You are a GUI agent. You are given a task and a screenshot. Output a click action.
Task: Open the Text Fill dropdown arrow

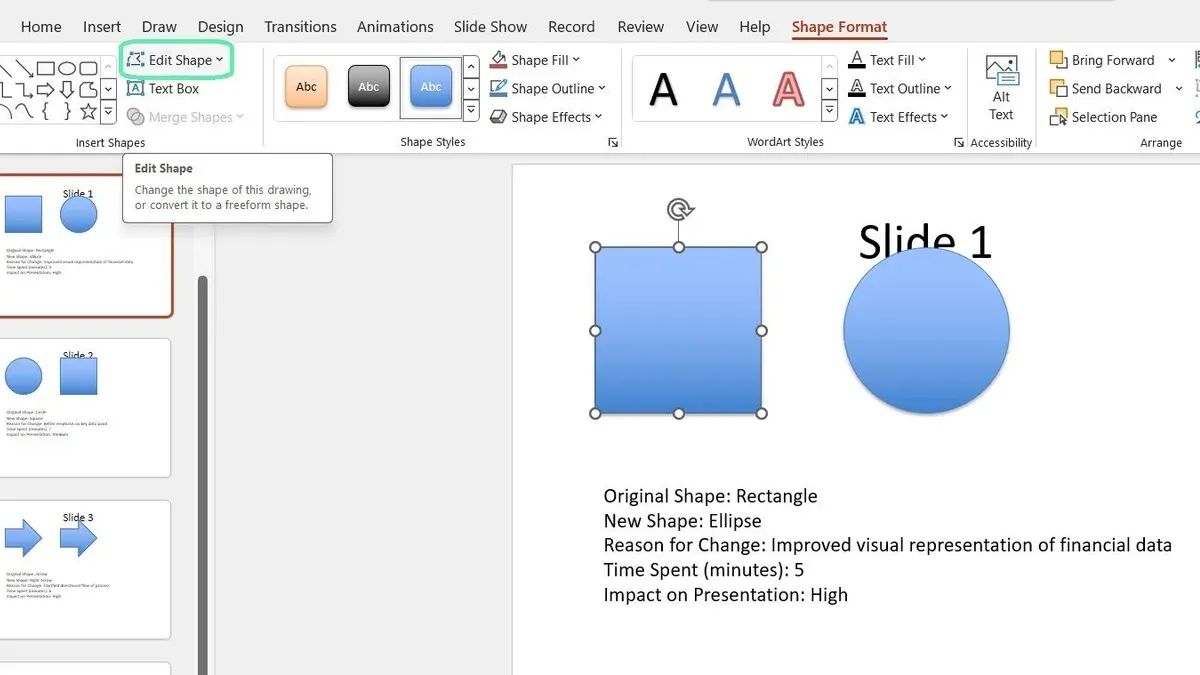(922, 60)
